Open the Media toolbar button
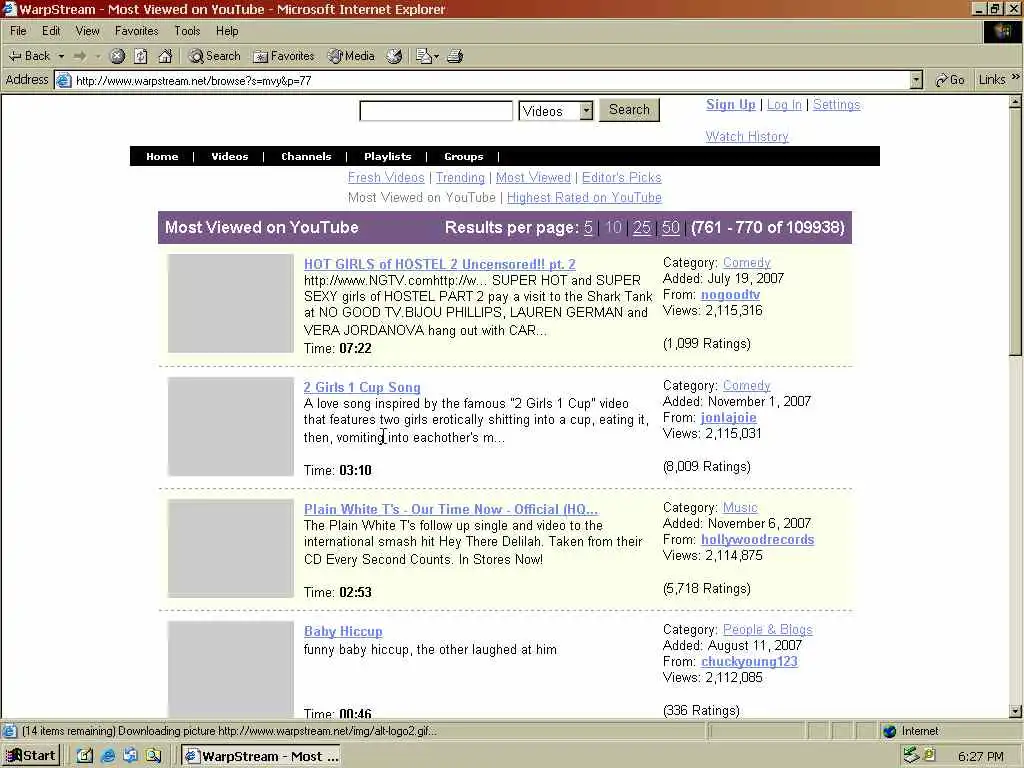Viewport: 1024px width, 768px height. (351, 56)
